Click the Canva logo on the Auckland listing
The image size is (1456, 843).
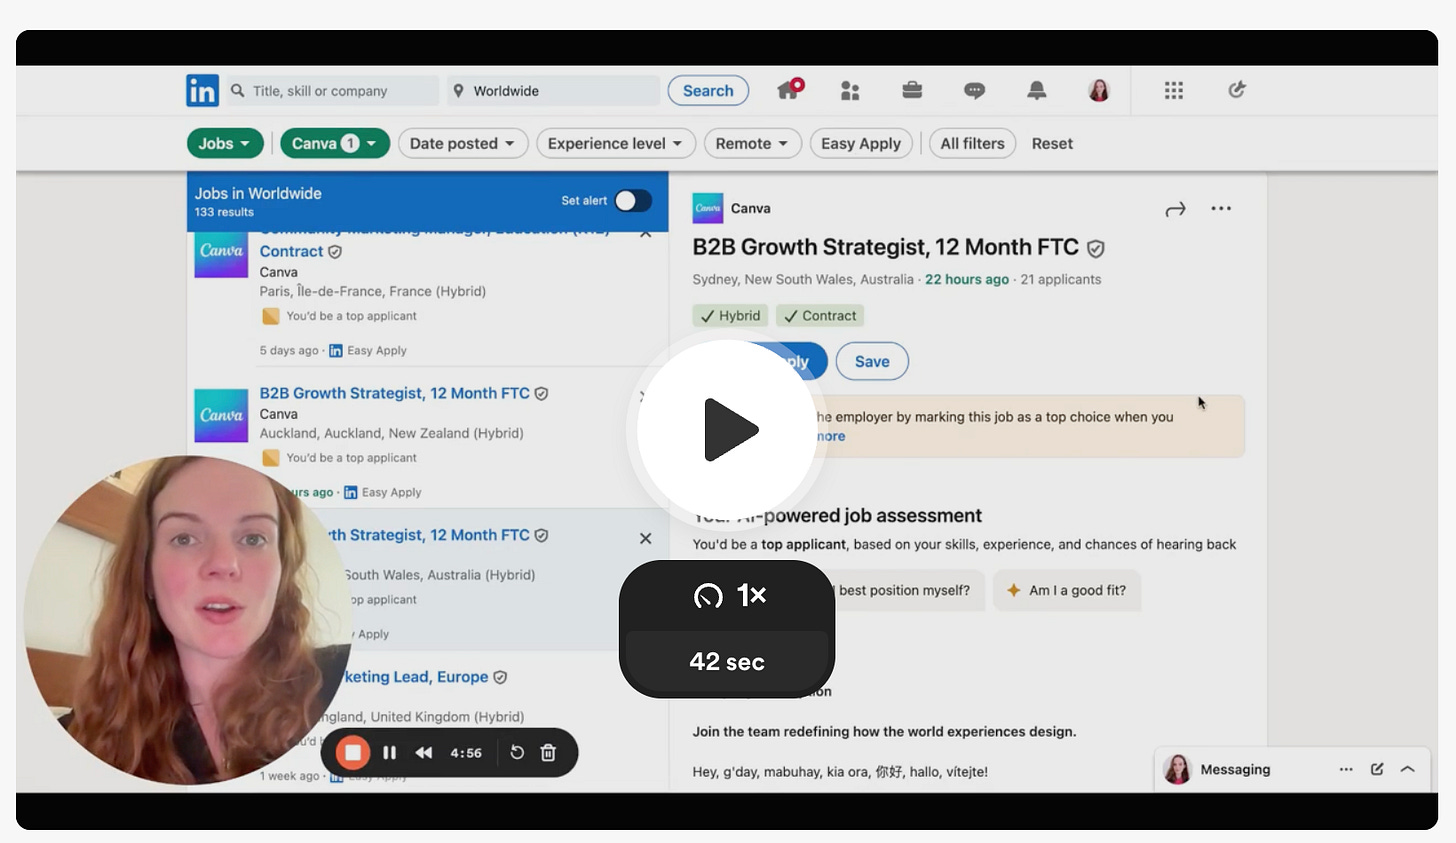221,415
